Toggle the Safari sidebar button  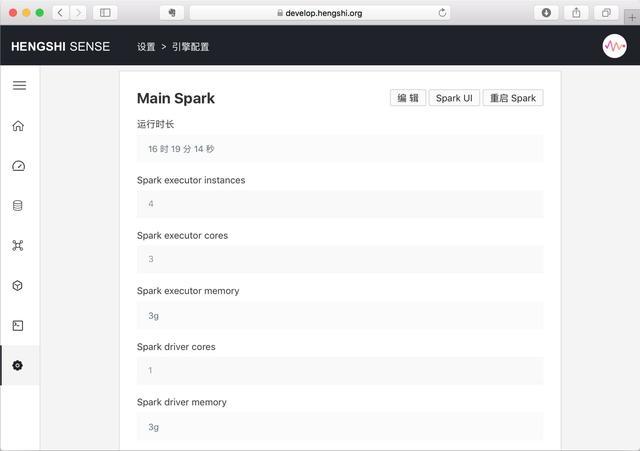coord(105,13)
